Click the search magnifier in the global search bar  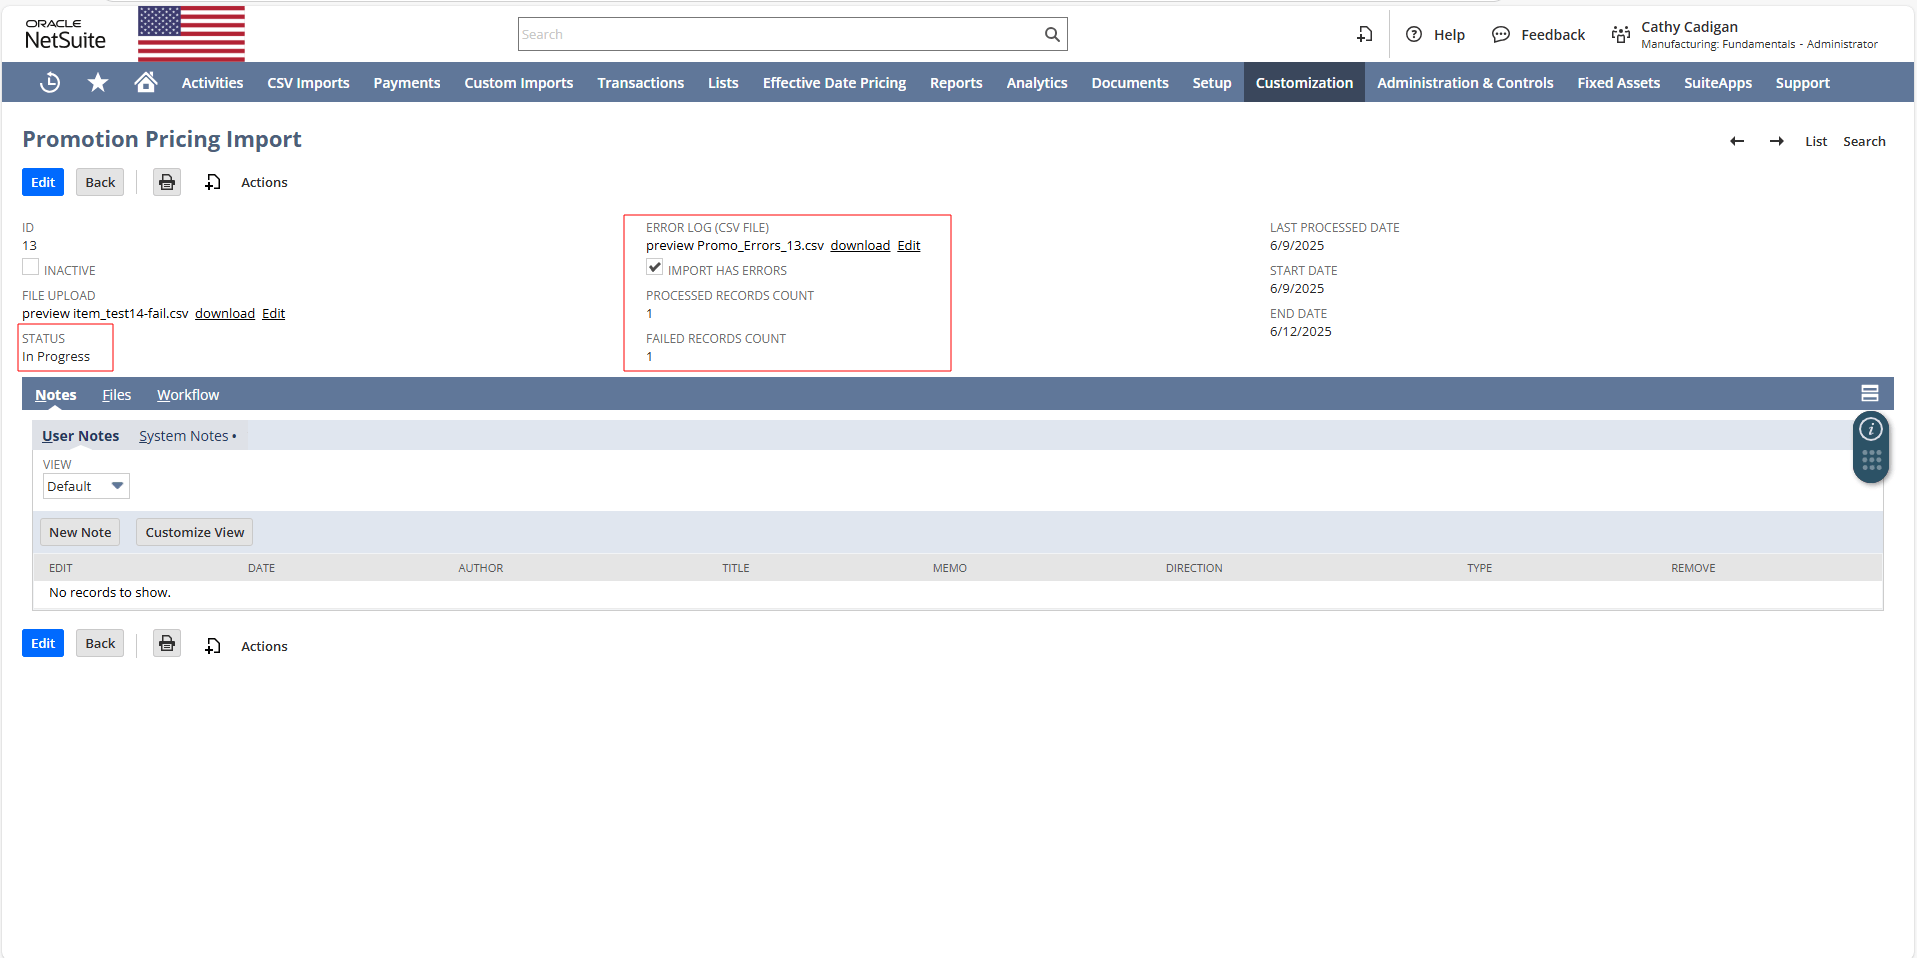coord(1051,33)
